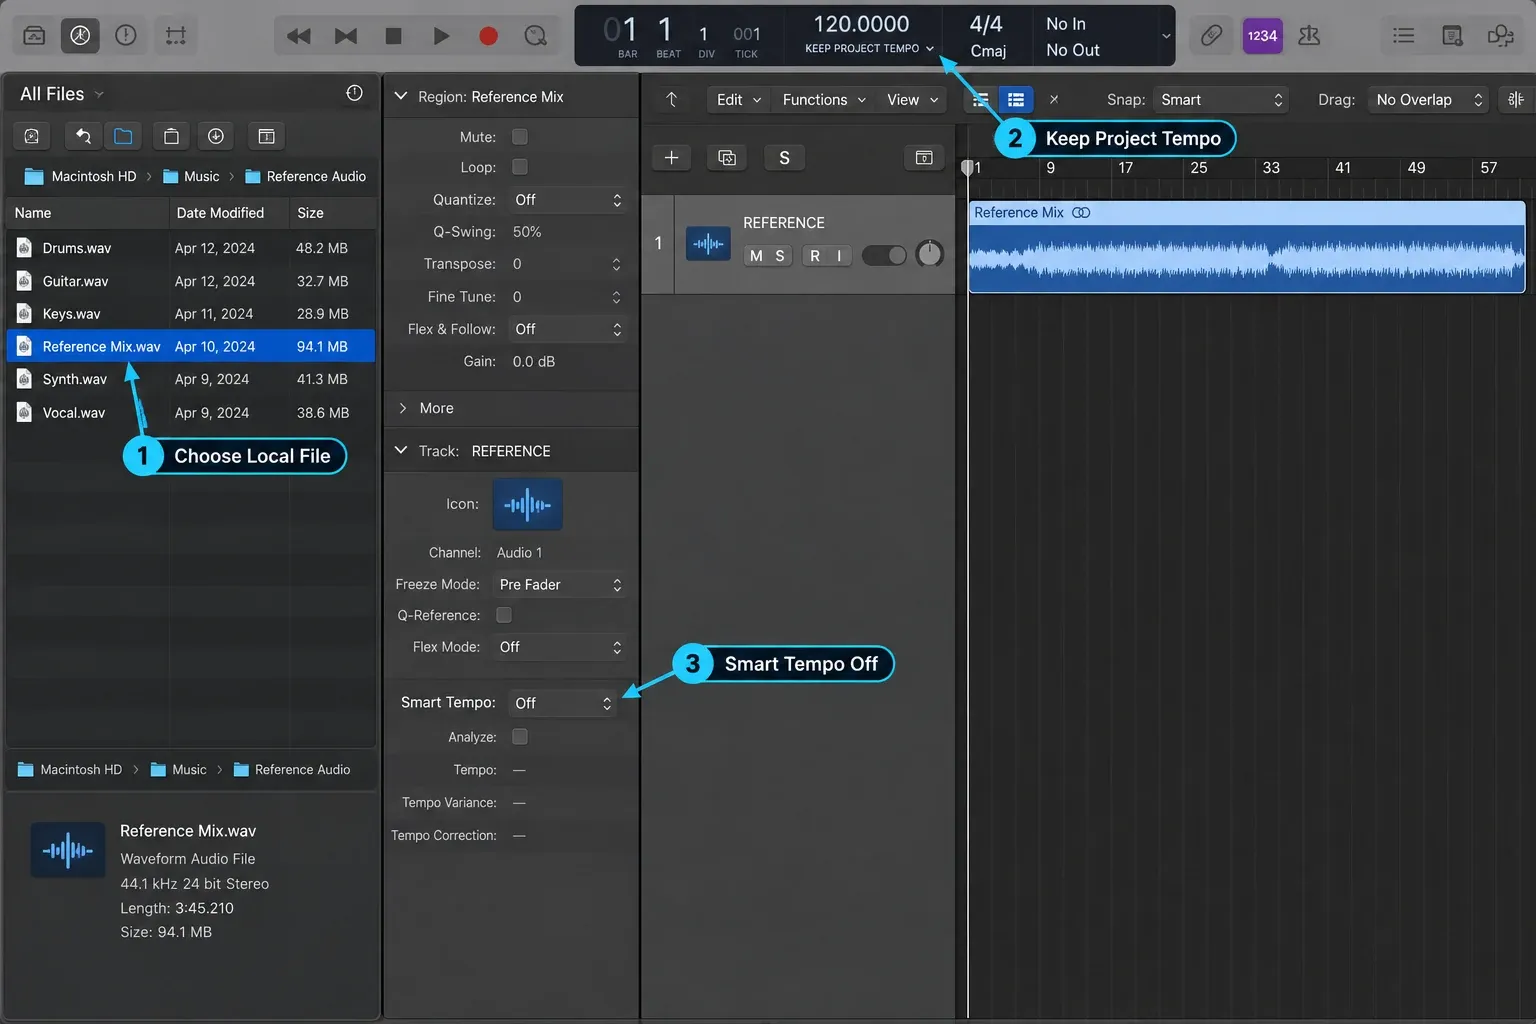Image resolution: width=1536 pixels, height=1024 pixels.
Task: Open the Functions menu in the tracks area
Action: [824, 99]
